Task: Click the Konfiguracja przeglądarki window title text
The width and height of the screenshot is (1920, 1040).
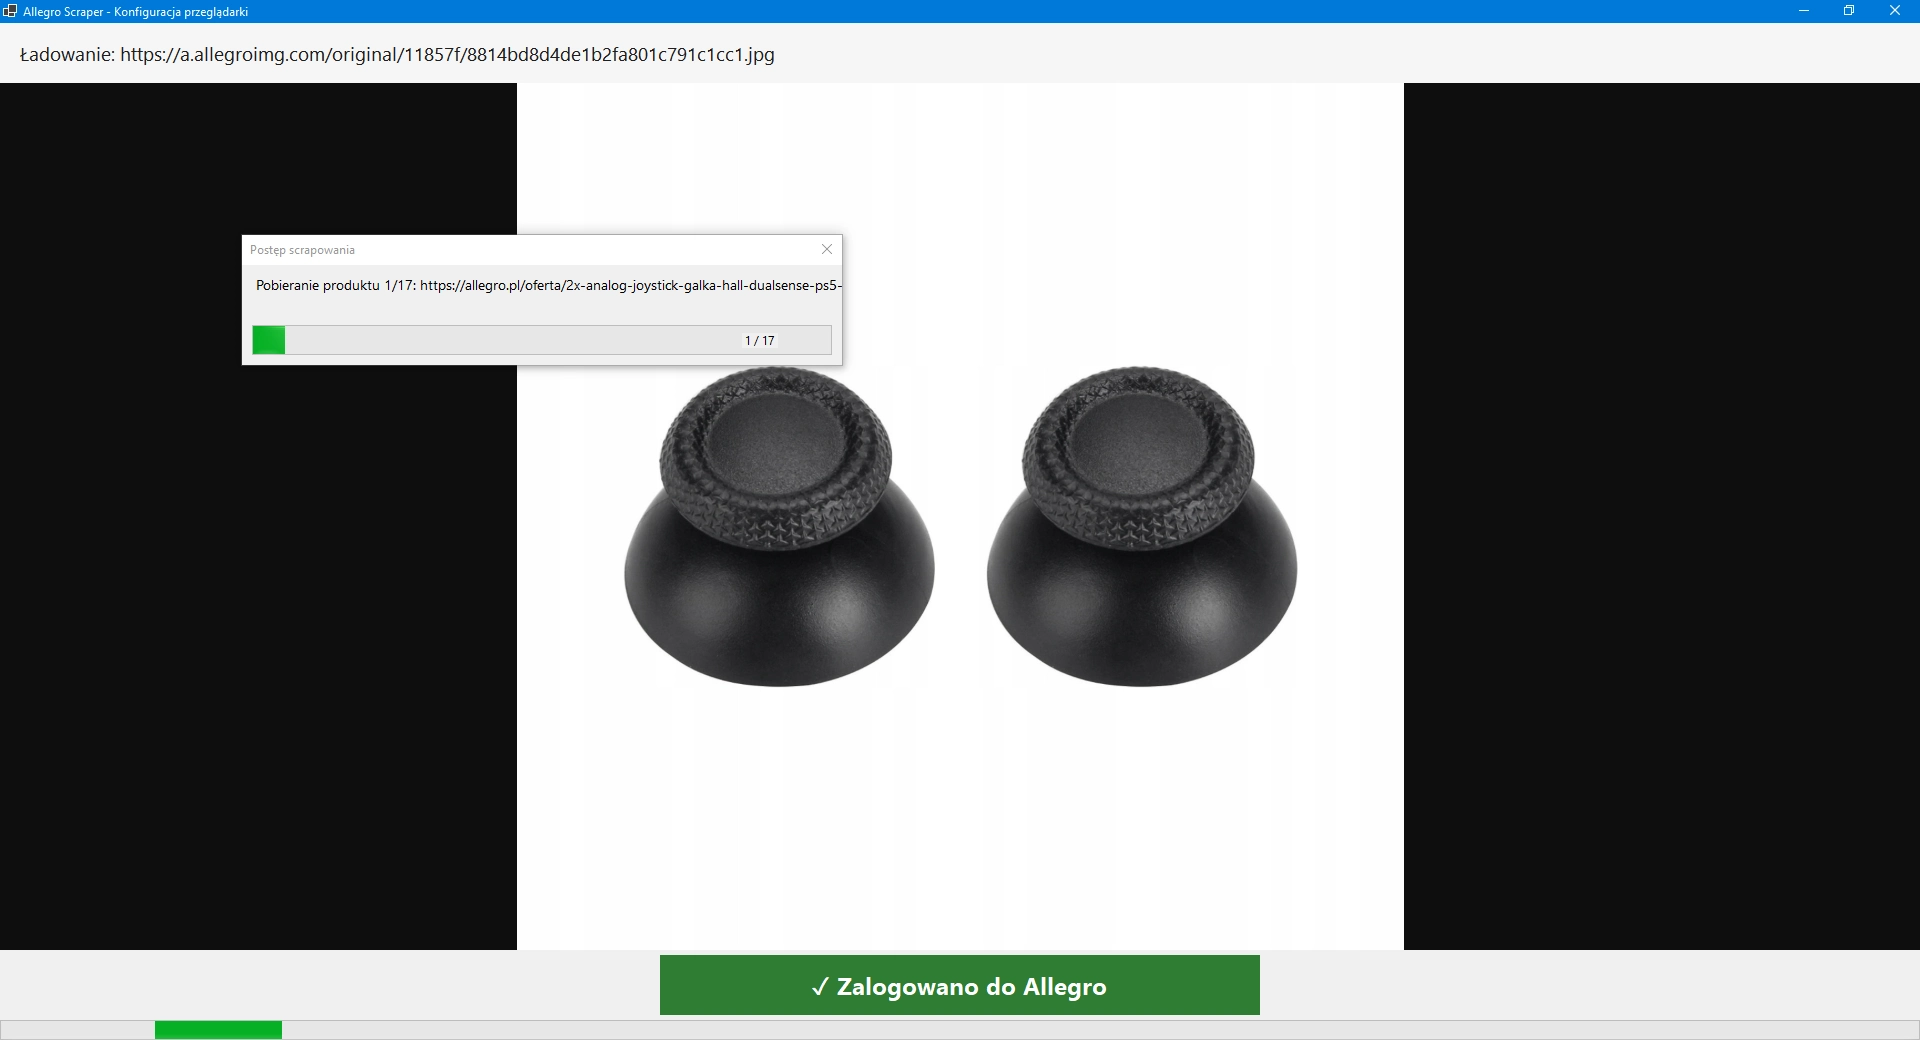Action: tap(181, 12)
